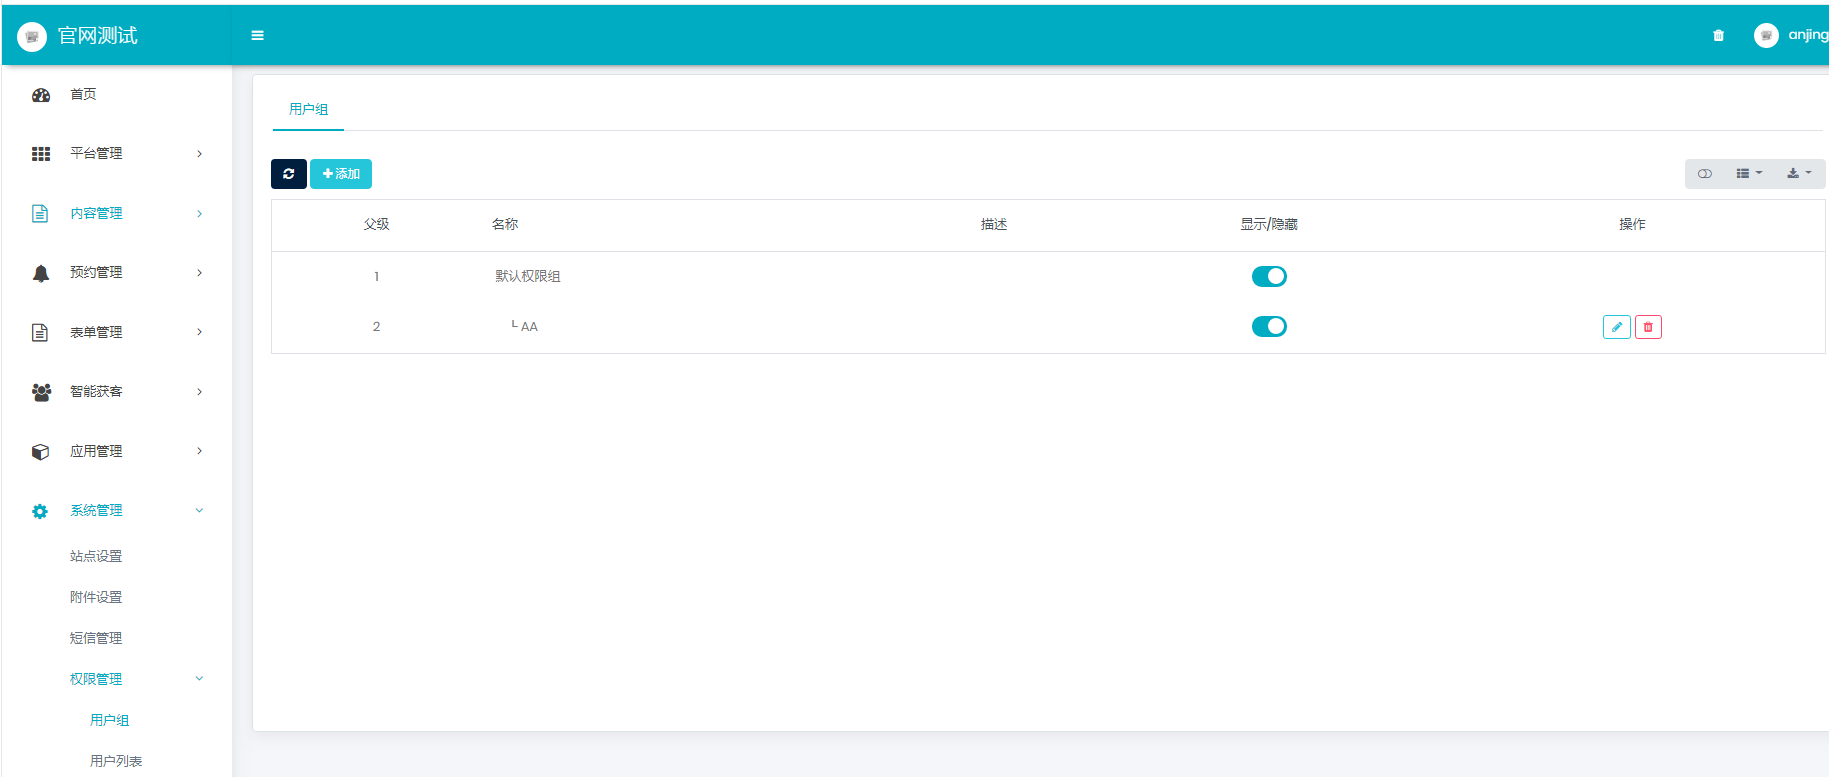Click the edit pencil icon for AA row
This screenshot has width=1829, height=777.
pos(1616,327)
